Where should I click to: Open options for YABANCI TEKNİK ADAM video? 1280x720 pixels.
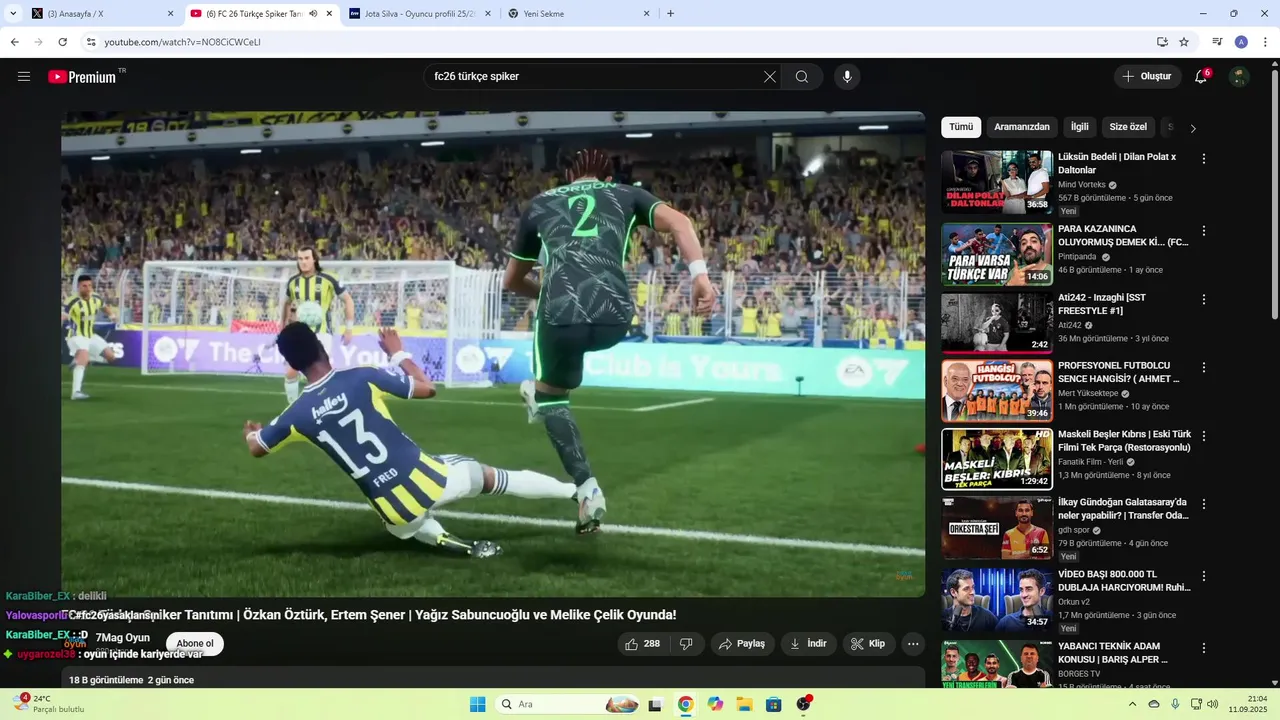1204,648
